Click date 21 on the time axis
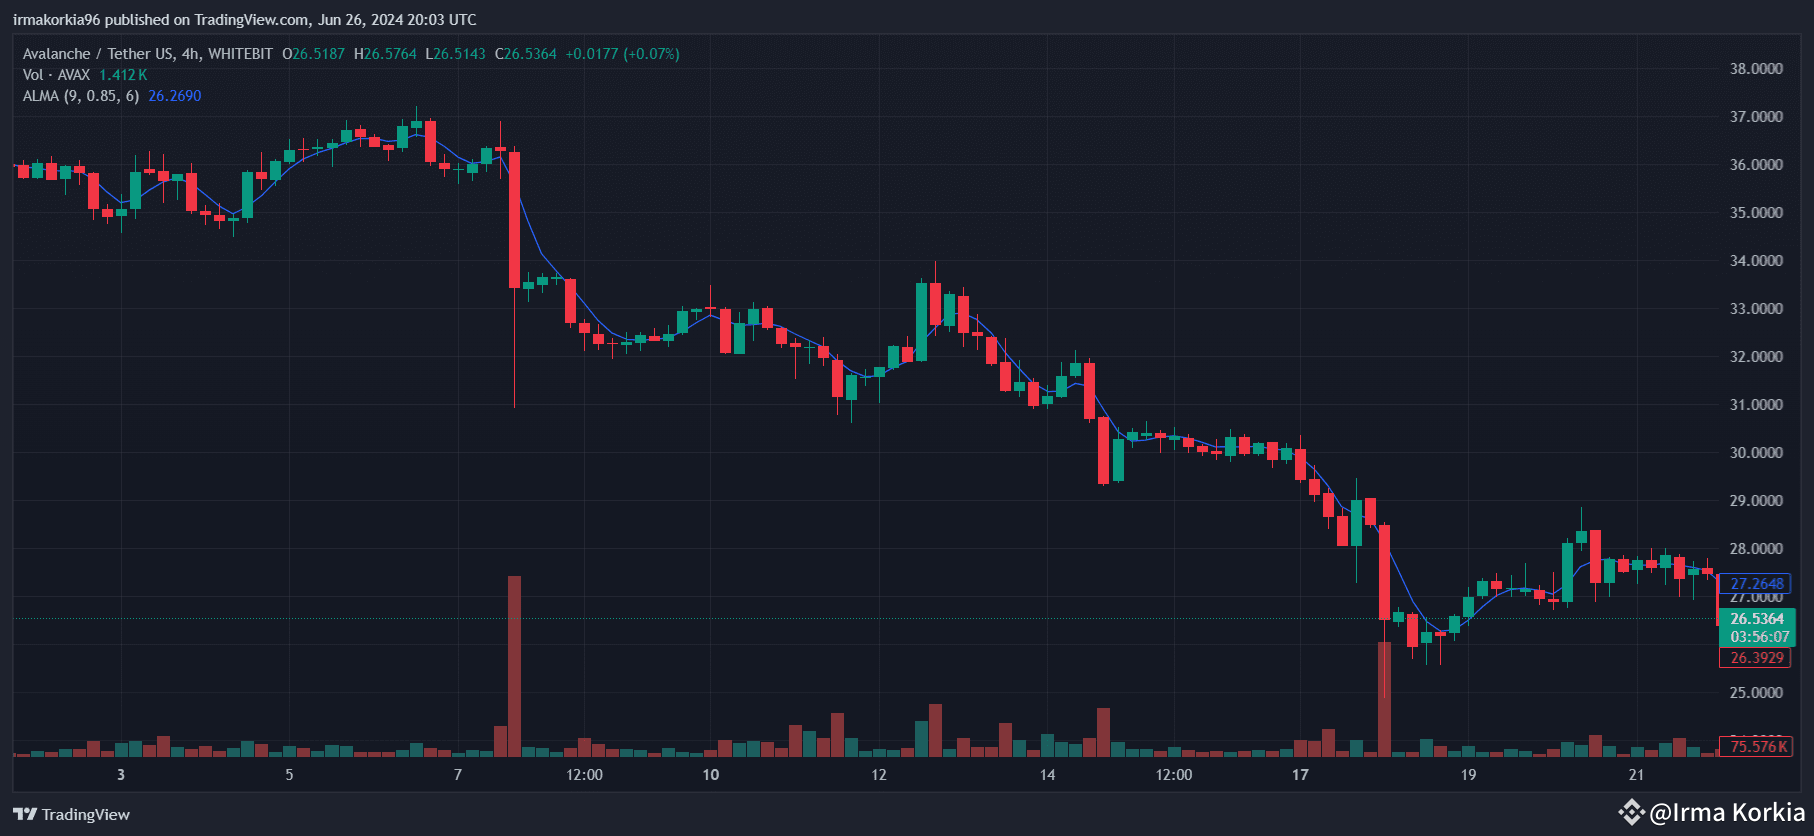Screen dimensions: 1814x836 1636,775
